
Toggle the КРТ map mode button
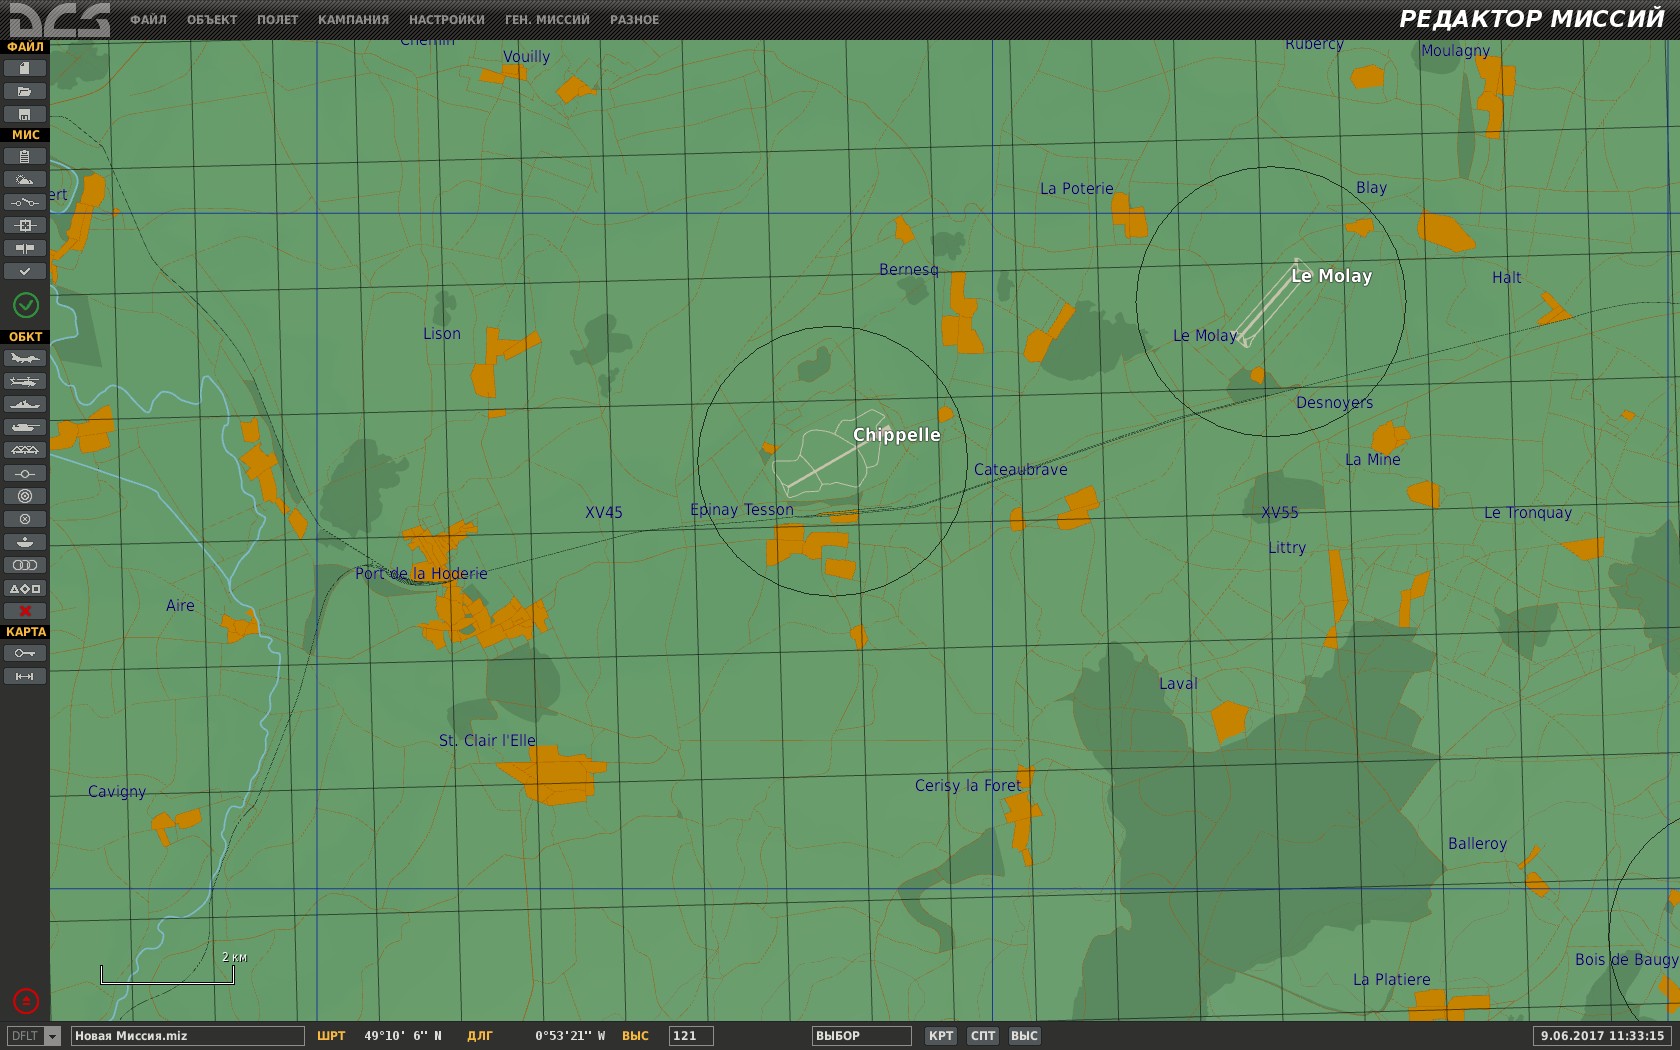coord(940,1036)
